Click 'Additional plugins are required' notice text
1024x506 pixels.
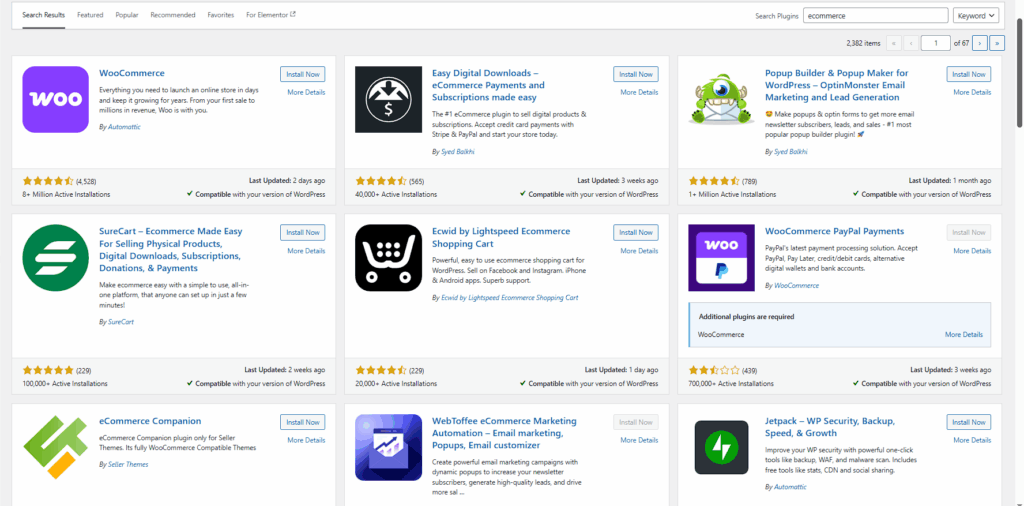(x=746, y=317)
